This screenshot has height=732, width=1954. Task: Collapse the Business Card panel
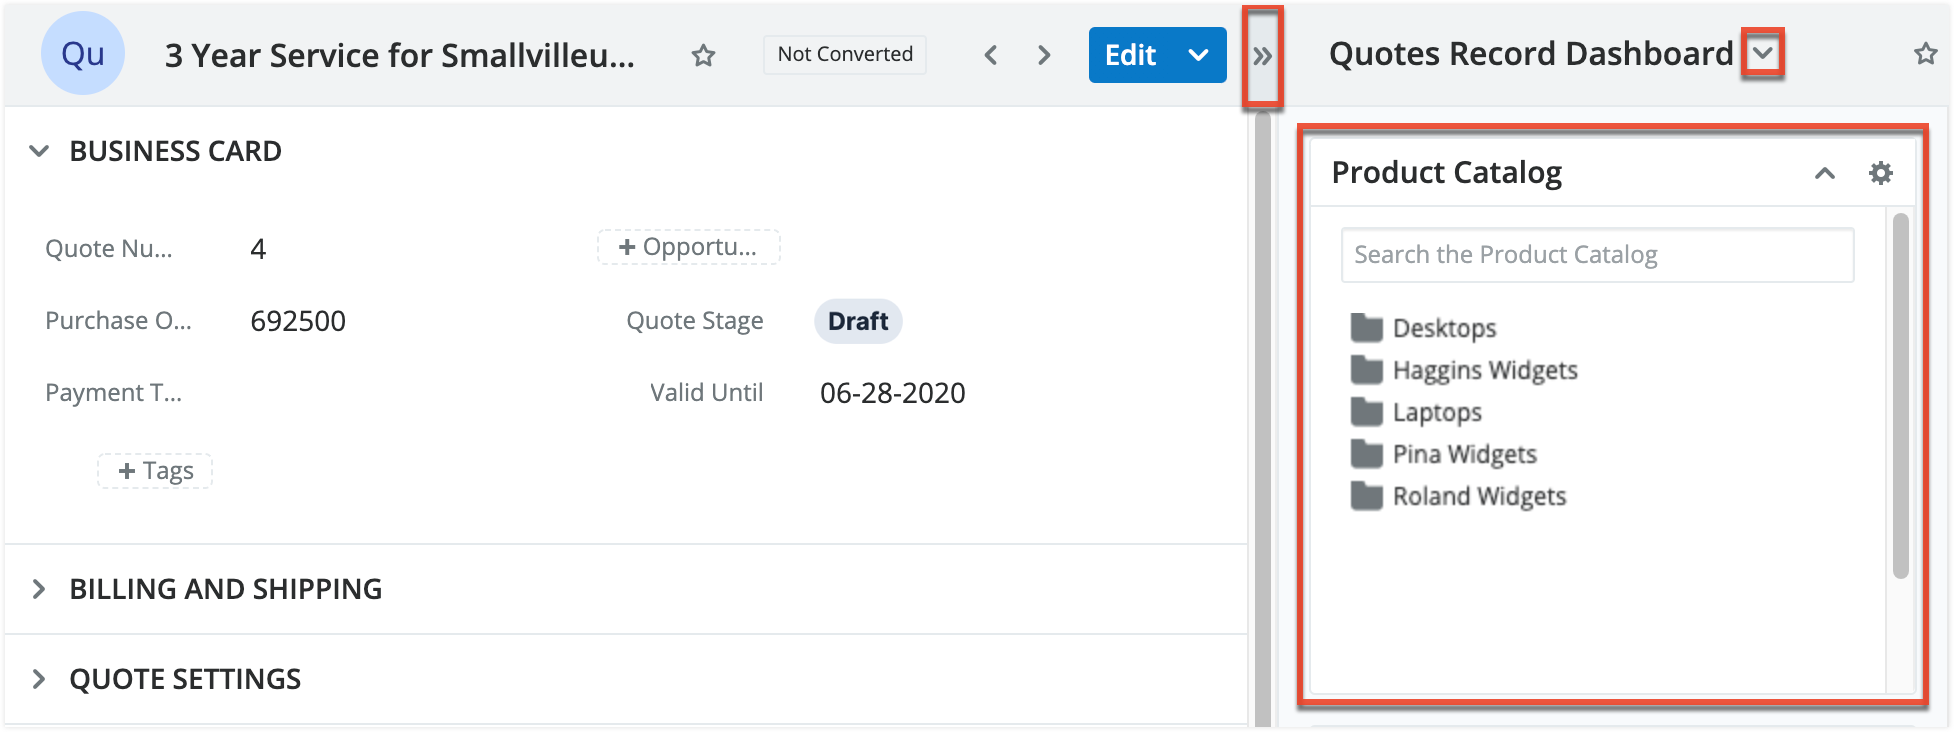click(39, 151)
